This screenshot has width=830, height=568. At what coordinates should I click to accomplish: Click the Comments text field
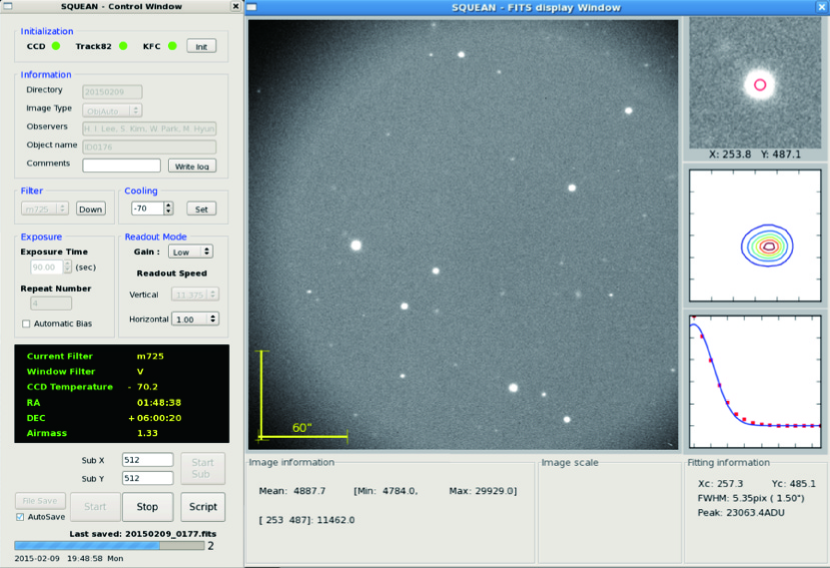point(120,165)
